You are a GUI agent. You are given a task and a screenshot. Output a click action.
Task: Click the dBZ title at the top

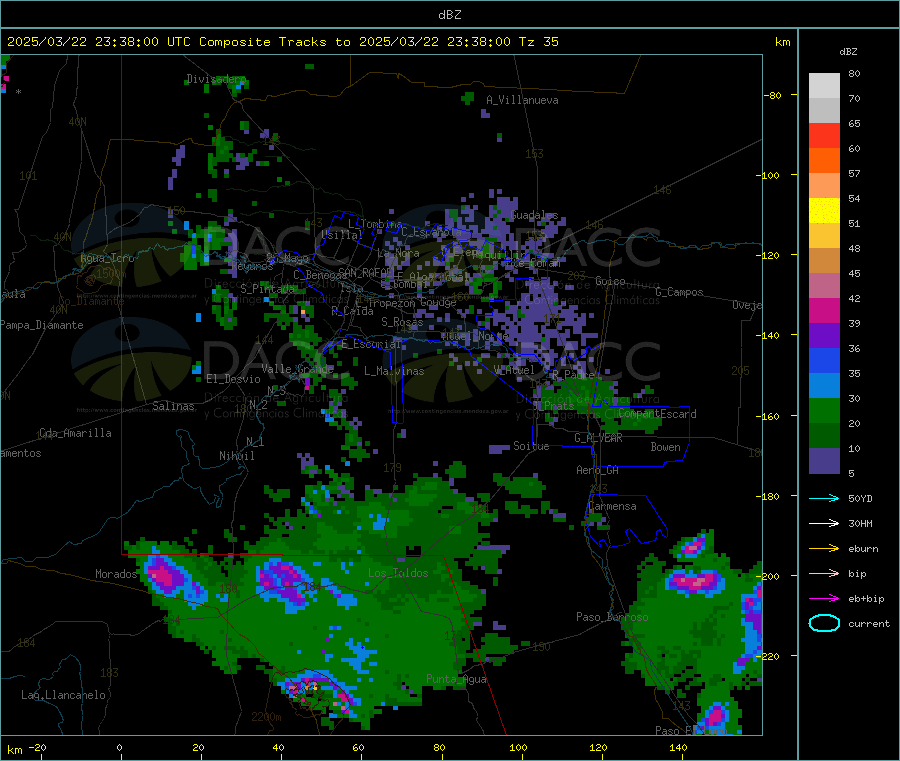(449, 15)
